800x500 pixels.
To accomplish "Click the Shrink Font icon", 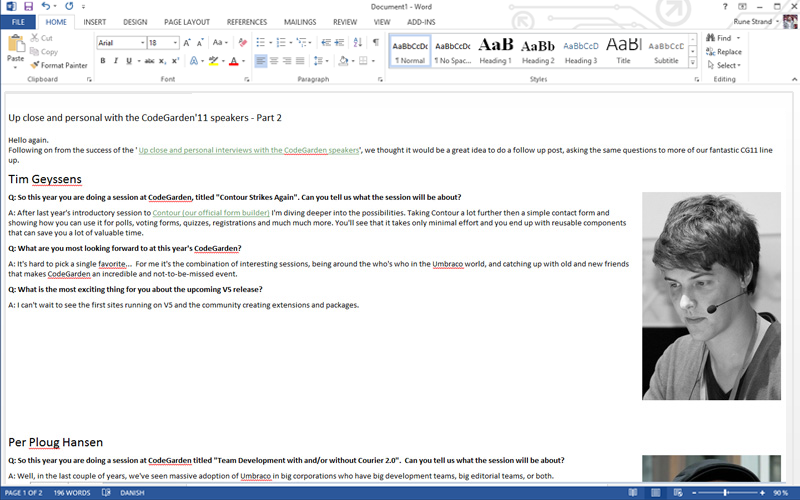I will point(199,42).
